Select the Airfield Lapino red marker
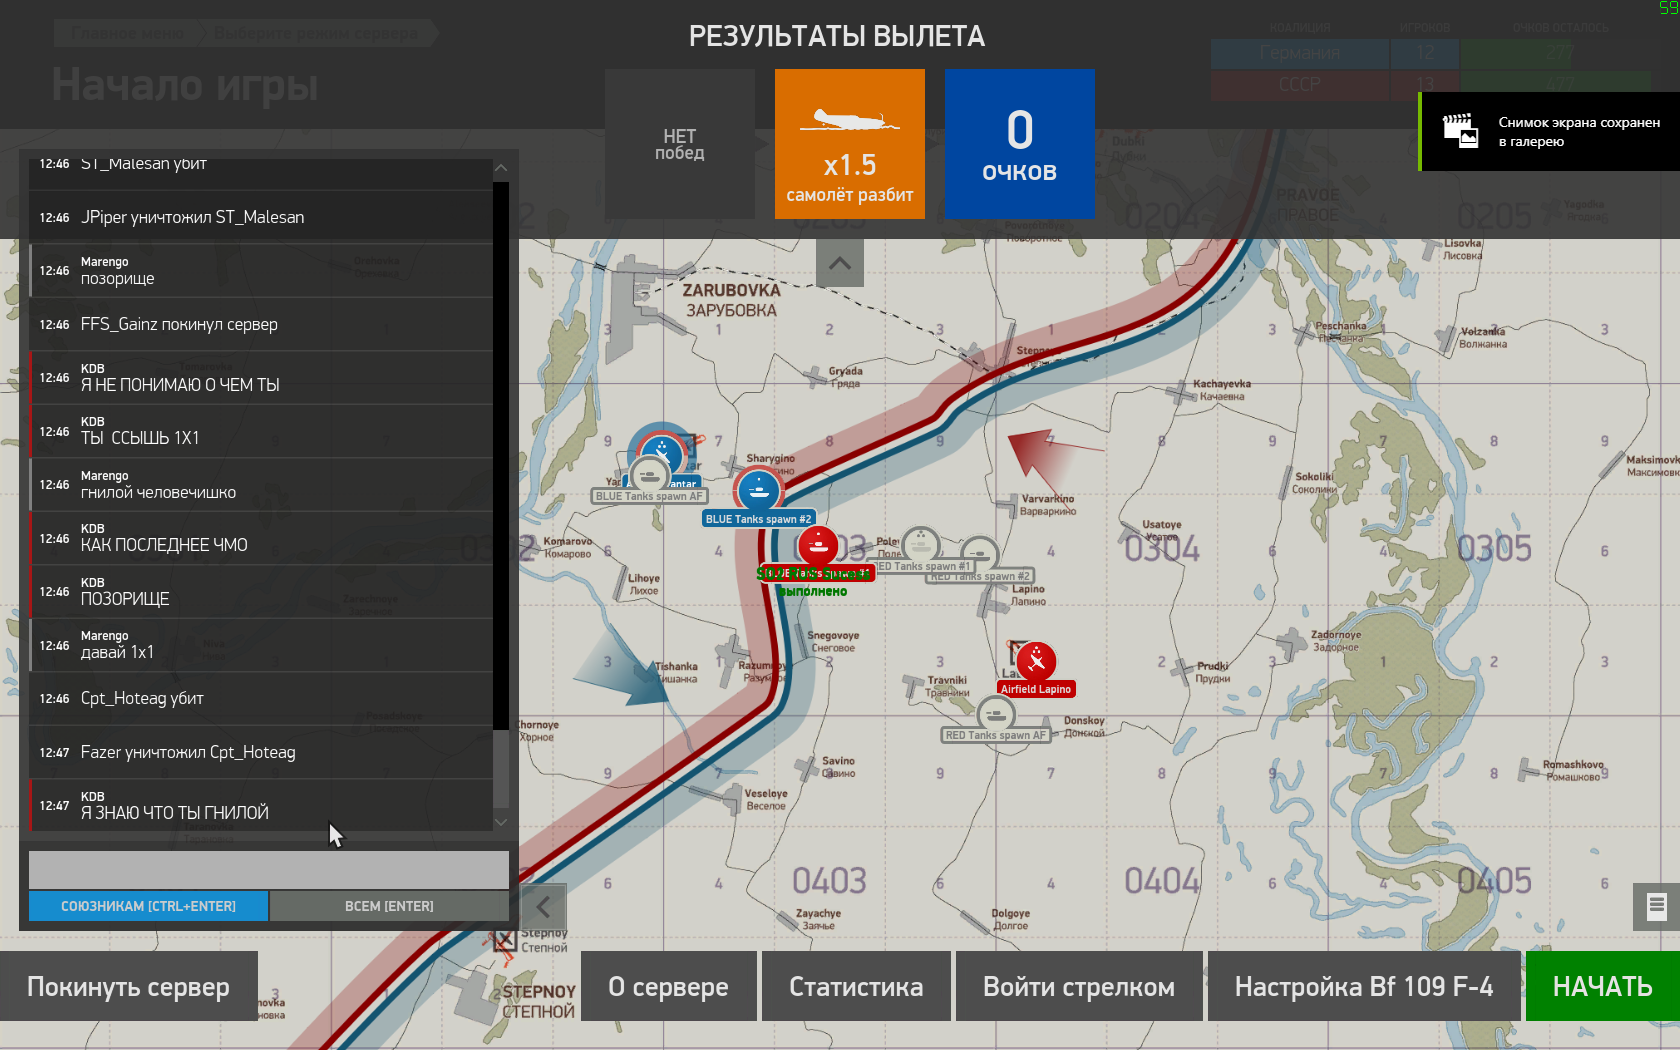The width and height of the screenshot is (1680, 1050). 1037,661
